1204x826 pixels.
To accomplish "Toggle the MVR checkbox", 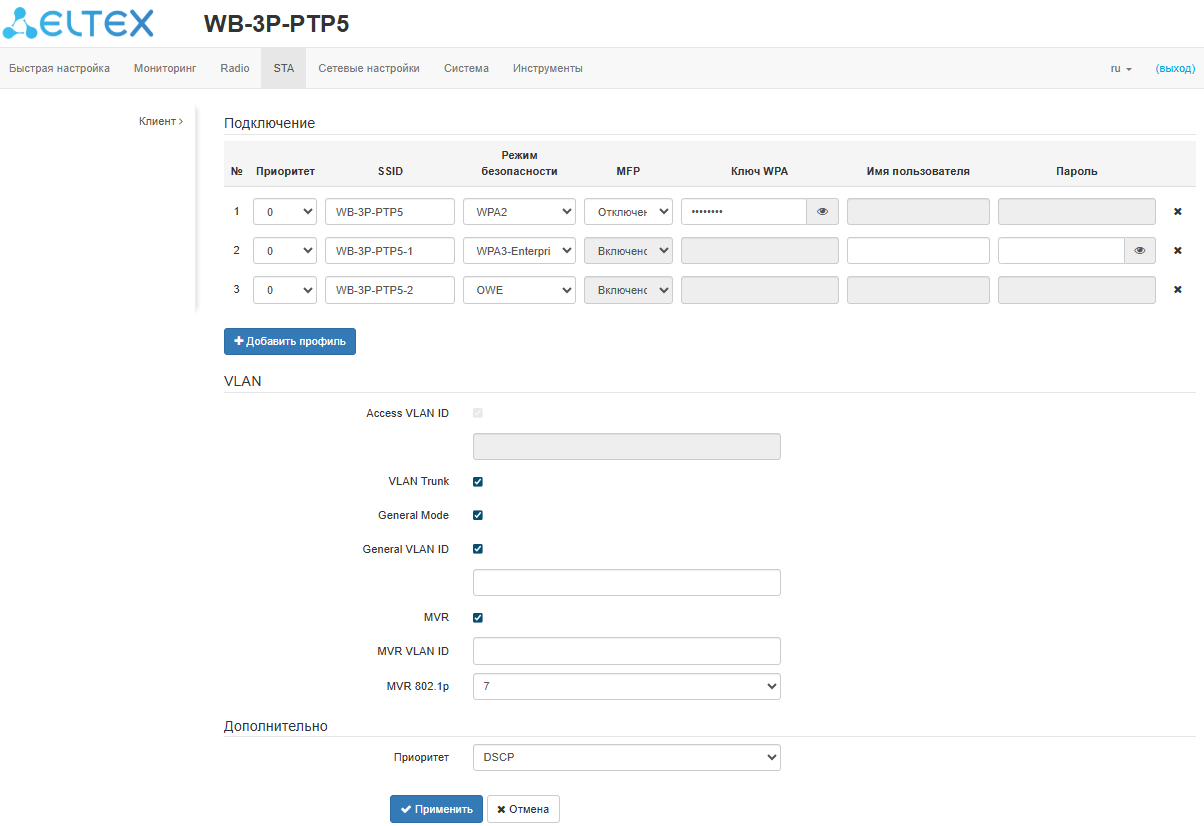I will (x=478, y=618).
